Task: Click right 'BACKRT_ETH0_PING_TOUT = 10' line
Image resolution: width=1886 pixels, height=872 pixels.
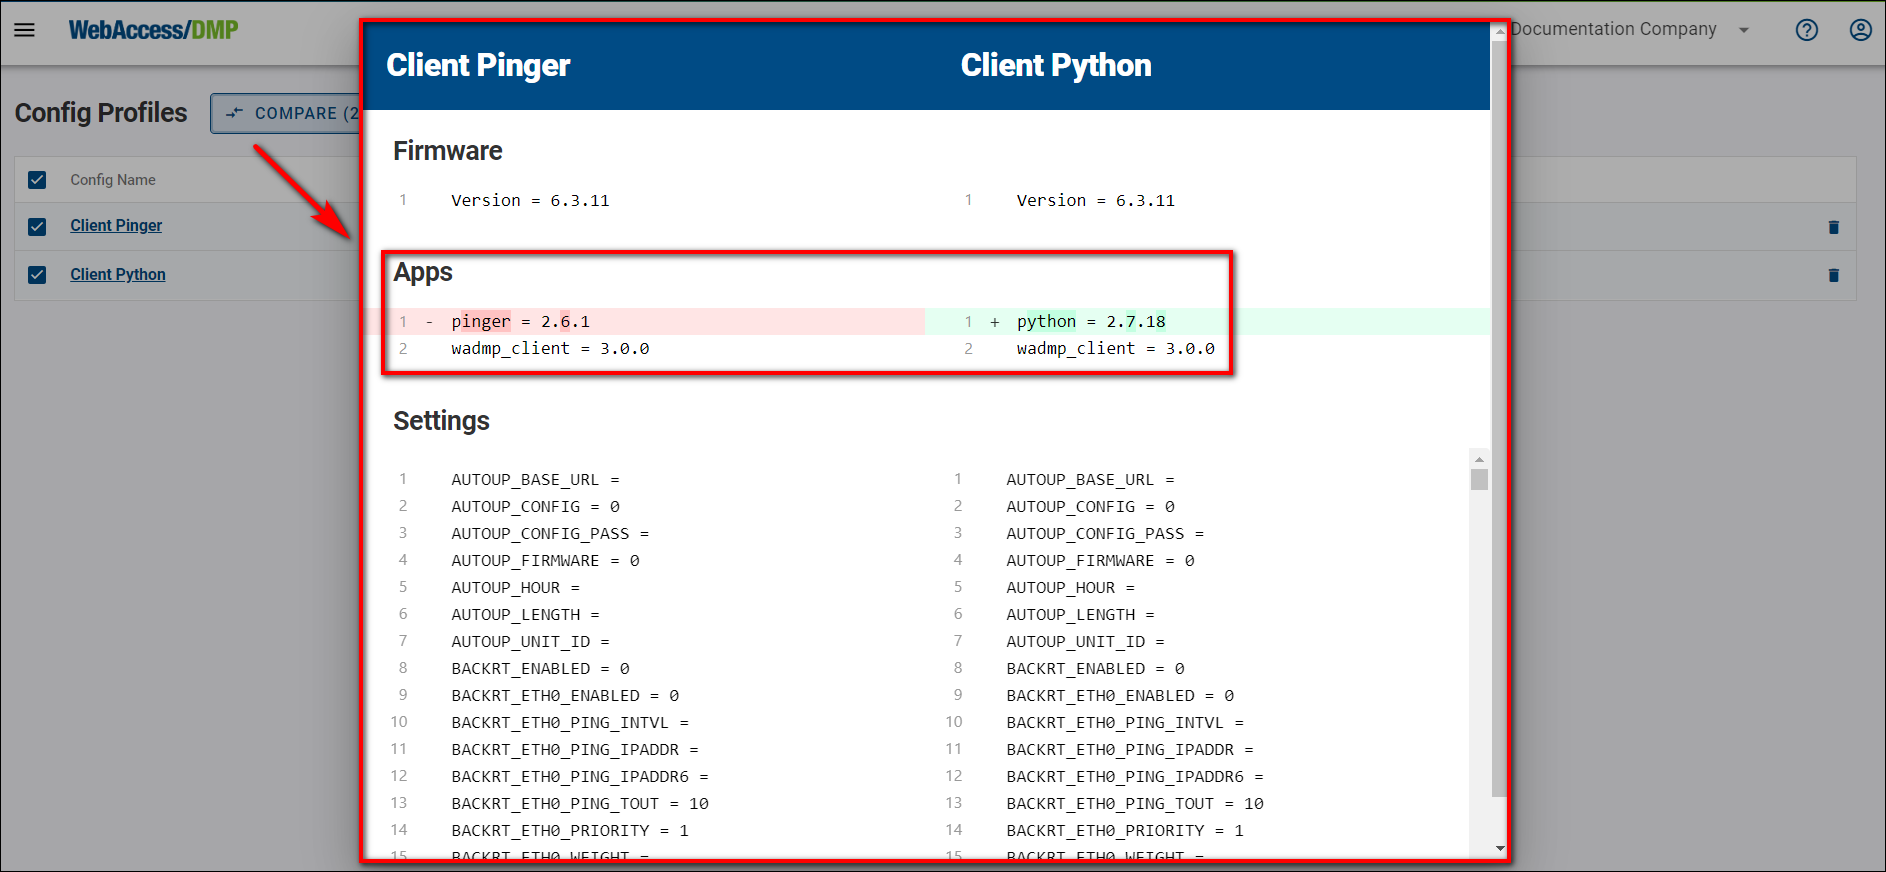Action: (1135, 804)
